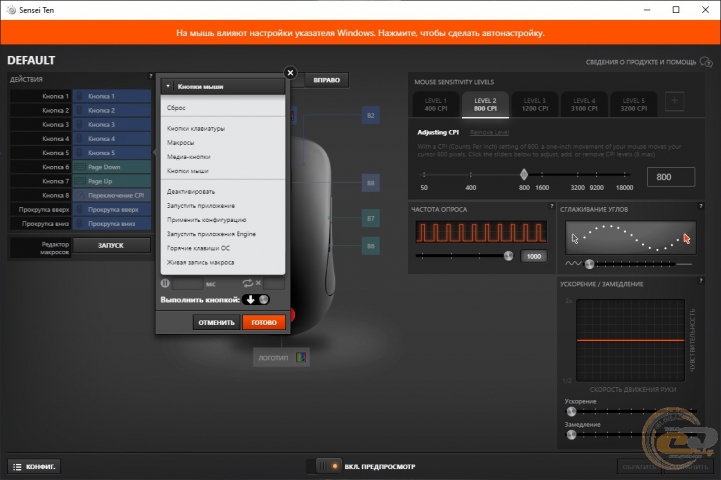Image resolution: width=721 pixels, height=480 pixels.
Task: Click the Ускорение slider knob
Action: tap(571, 411)
